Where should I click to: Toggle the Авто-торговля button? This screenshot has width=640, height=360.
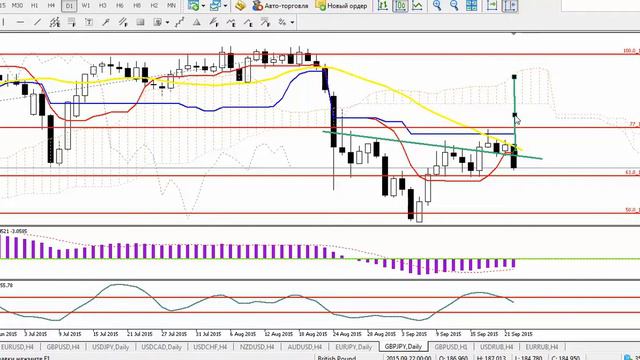tap(280, 6)
